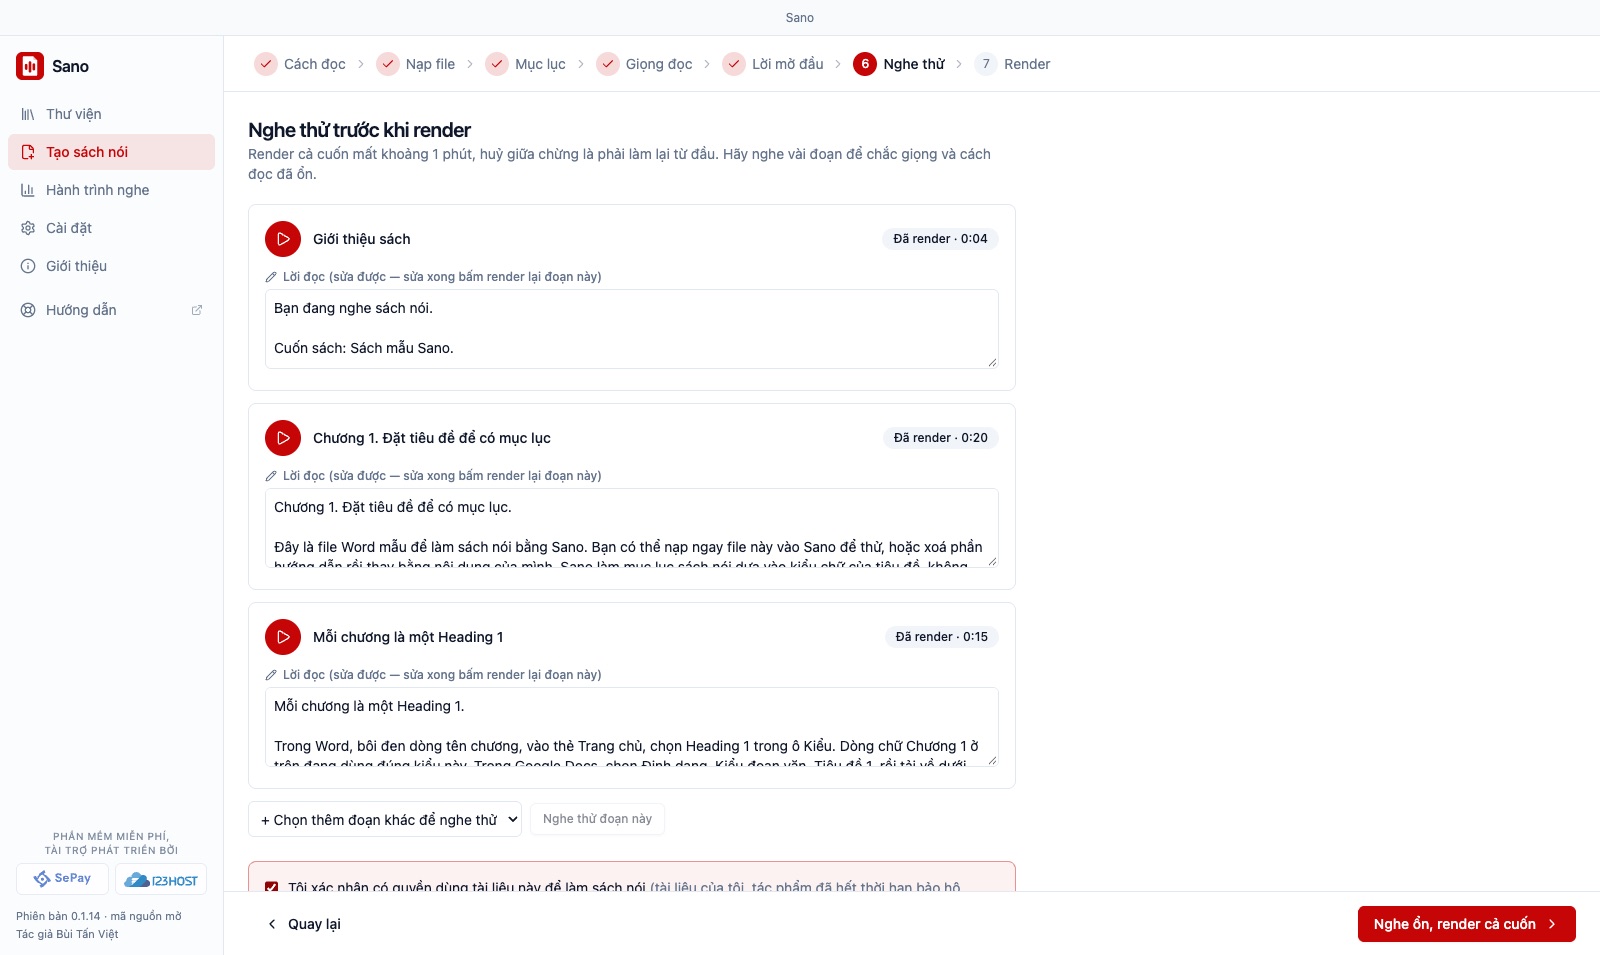Select Tạo sách nói menu item
This screenshot has width=1600, height=955.
pos(111,152)
